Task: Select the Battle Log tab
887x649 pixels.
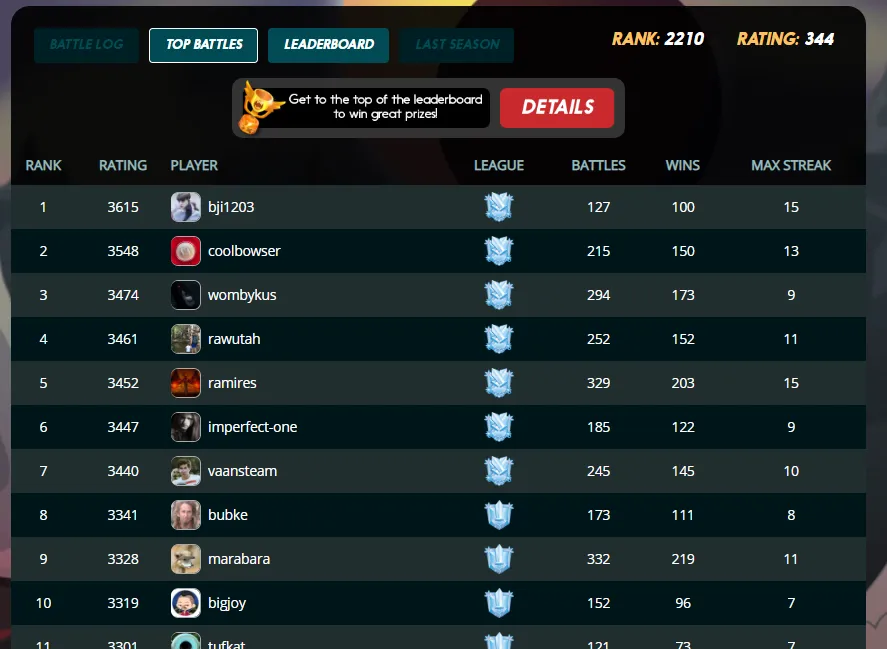Action: point(87,45)
